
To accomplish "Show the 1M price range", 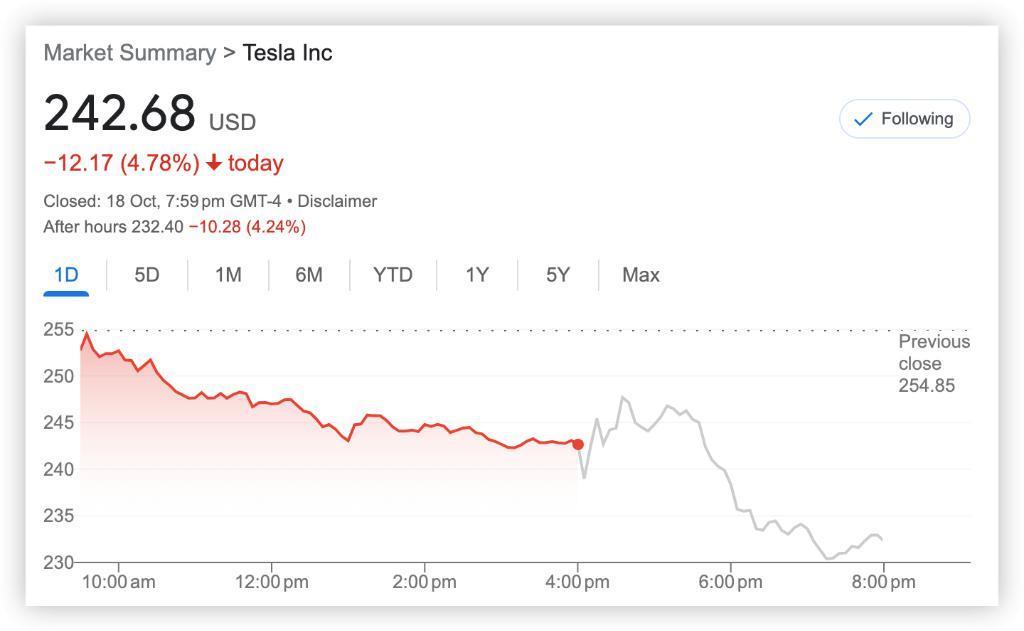I will coord(228,275).
